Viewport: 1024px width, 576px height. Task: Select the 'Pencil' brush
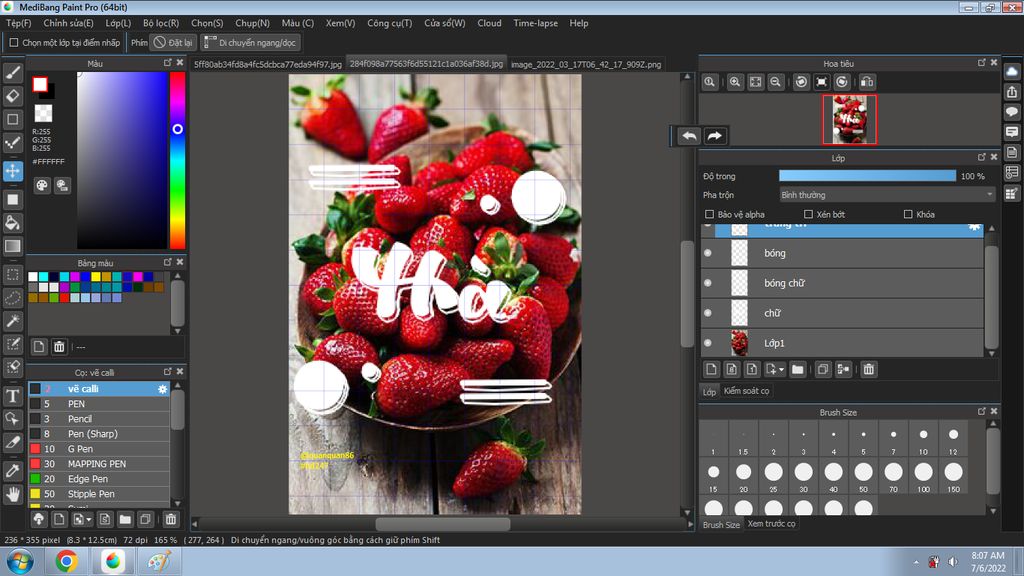pos(99,419)
